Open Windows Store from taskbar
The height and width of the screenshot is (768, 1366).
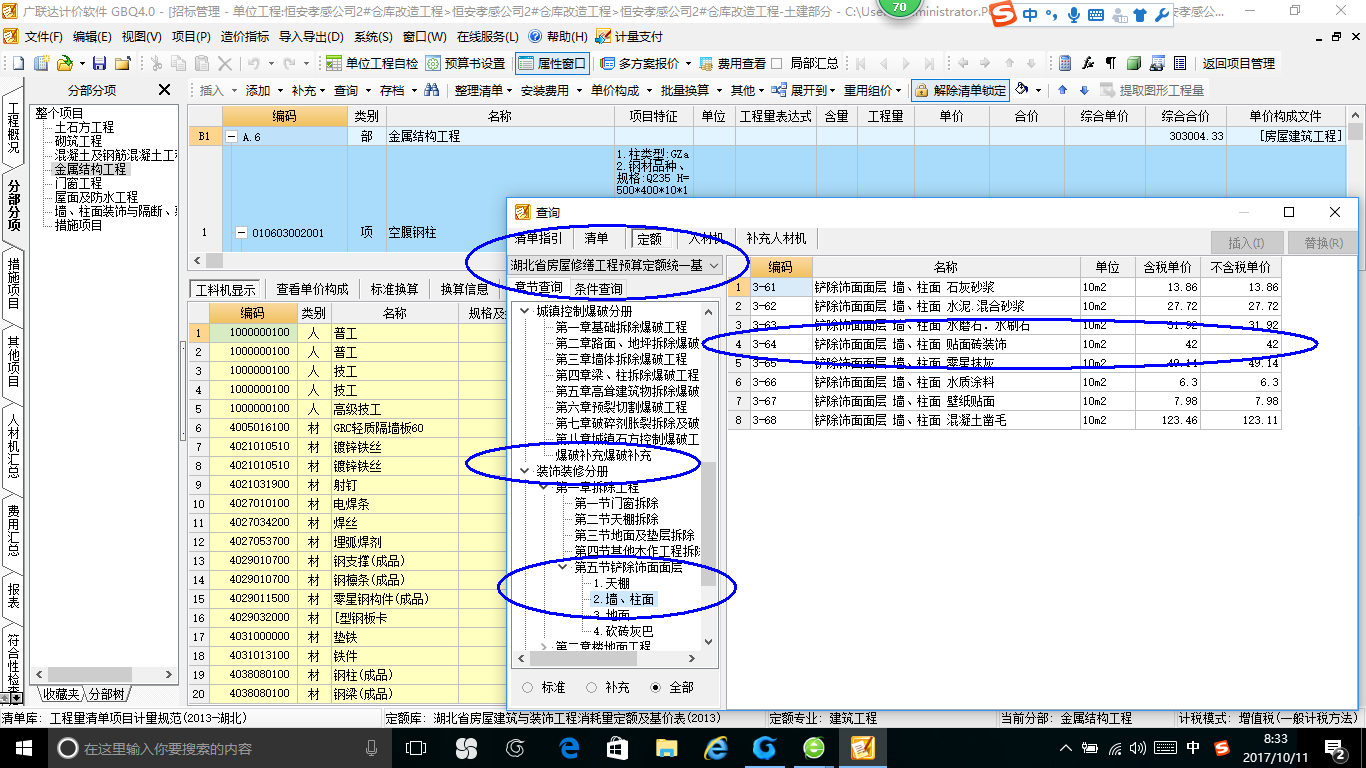coord(616,747)
